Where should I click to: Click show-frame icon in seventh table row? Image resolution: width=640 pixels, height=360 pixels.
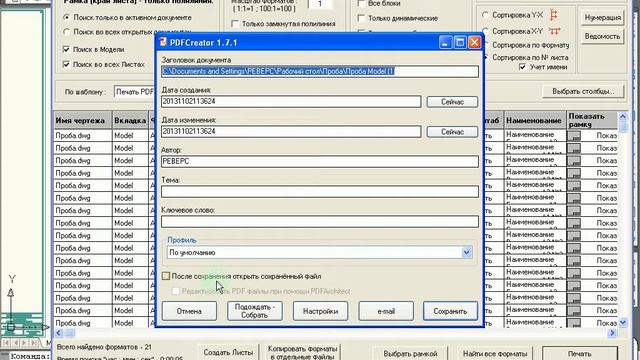574,211
